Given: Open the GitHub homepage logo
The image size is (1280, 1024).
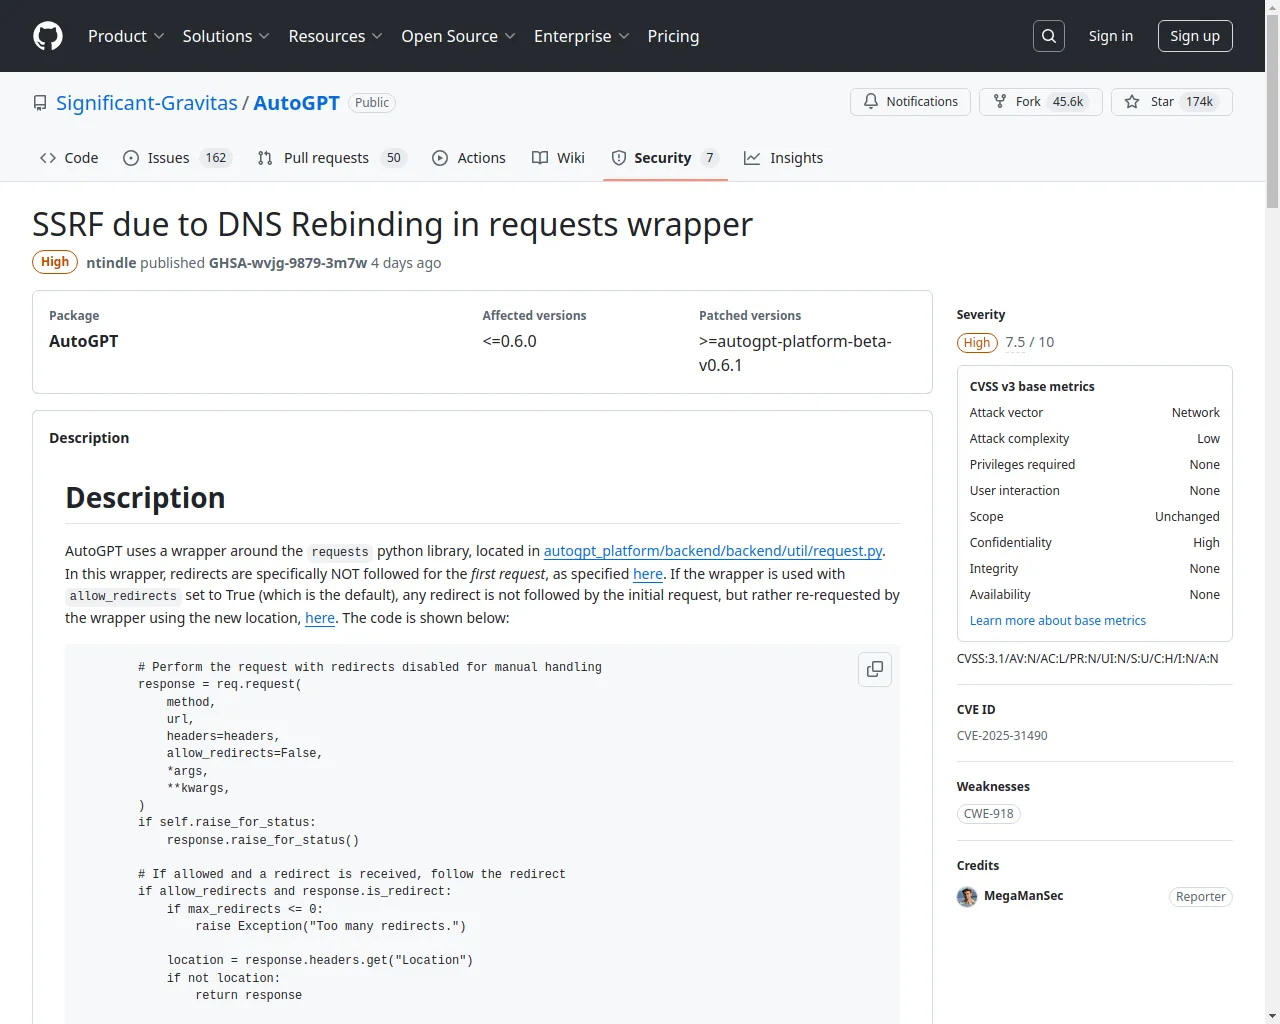Looking at the screenshot, I should point(48,36).
